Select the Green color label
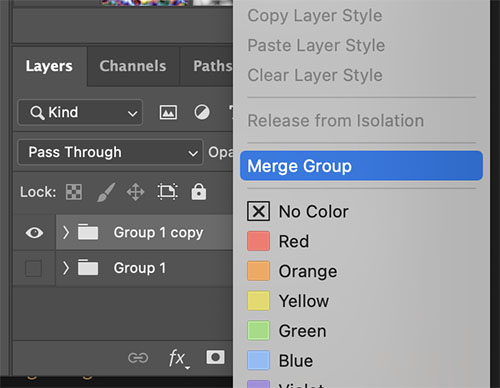This screenshot has height=388, width=500. point(287,331)
